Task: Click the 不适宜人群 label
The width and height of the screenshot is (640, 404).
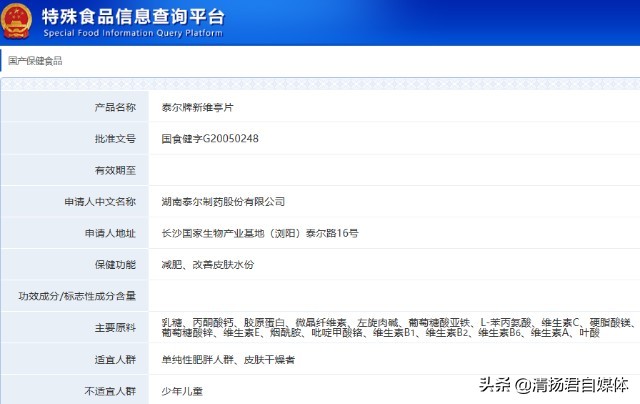Action: (x=110, y=391)
